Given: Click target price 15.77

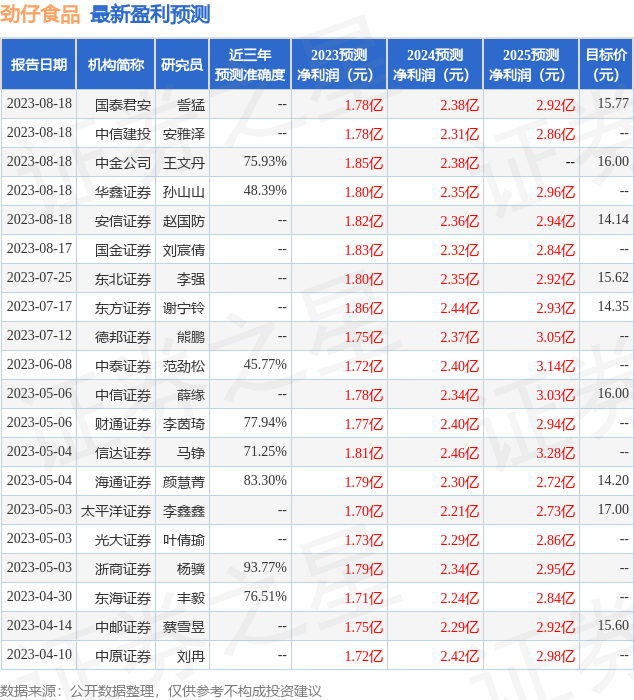Looking at the screenshot, I should [613, 103].
